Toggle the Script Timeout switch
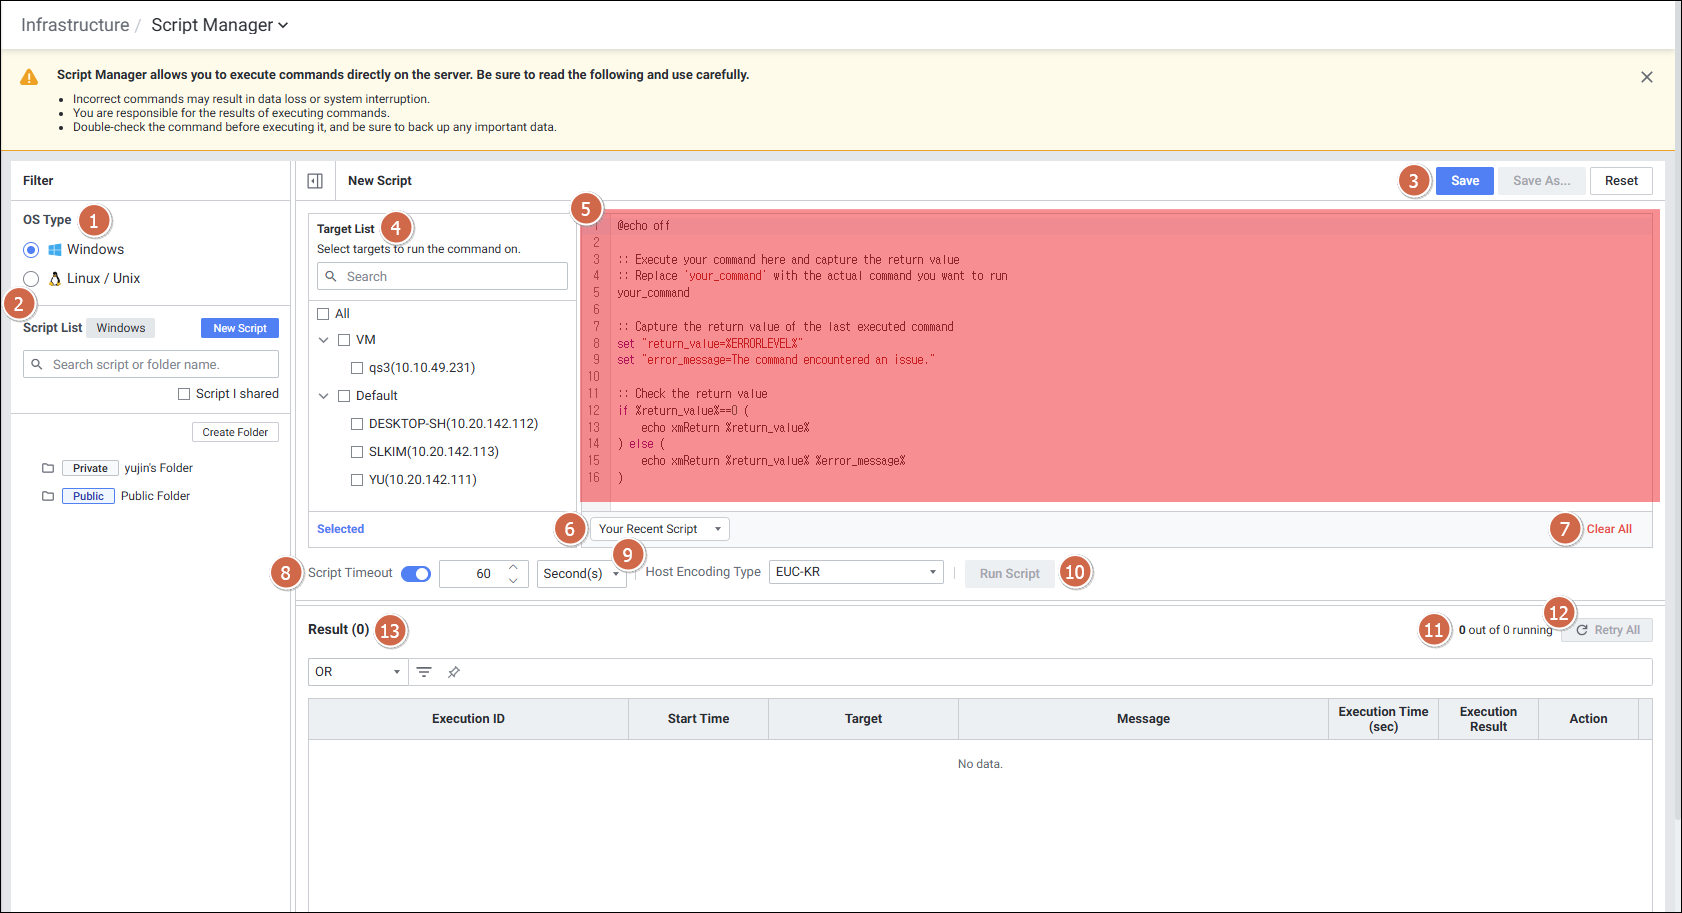Image resolution: width=1682 pixels, height=913 pixels. (x=416, y=574)
